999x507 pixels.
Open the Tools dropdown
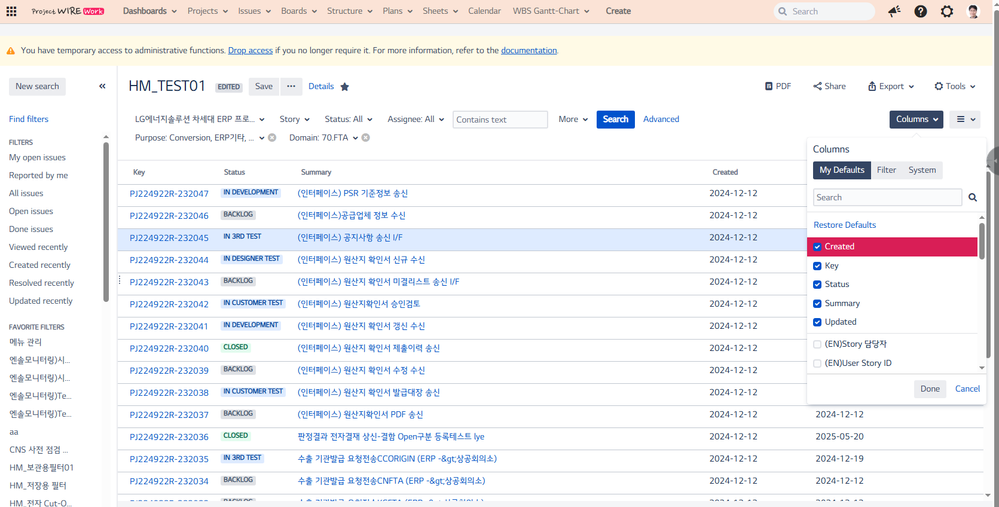[x=954, y=86]
